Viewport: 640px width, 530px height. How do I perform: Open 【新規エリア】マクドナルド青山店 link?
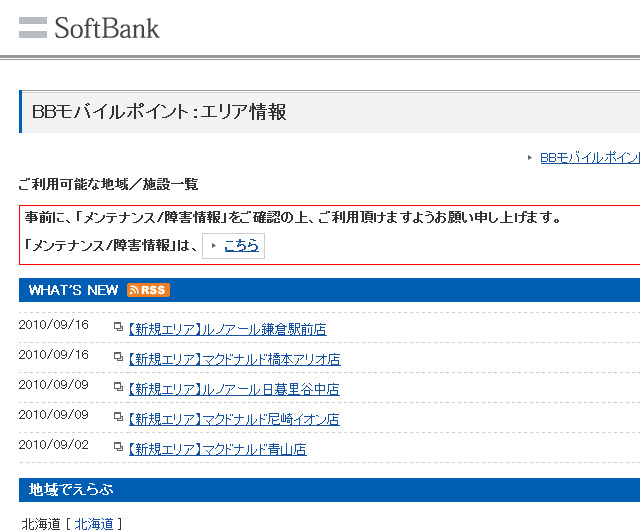[218, 449]
